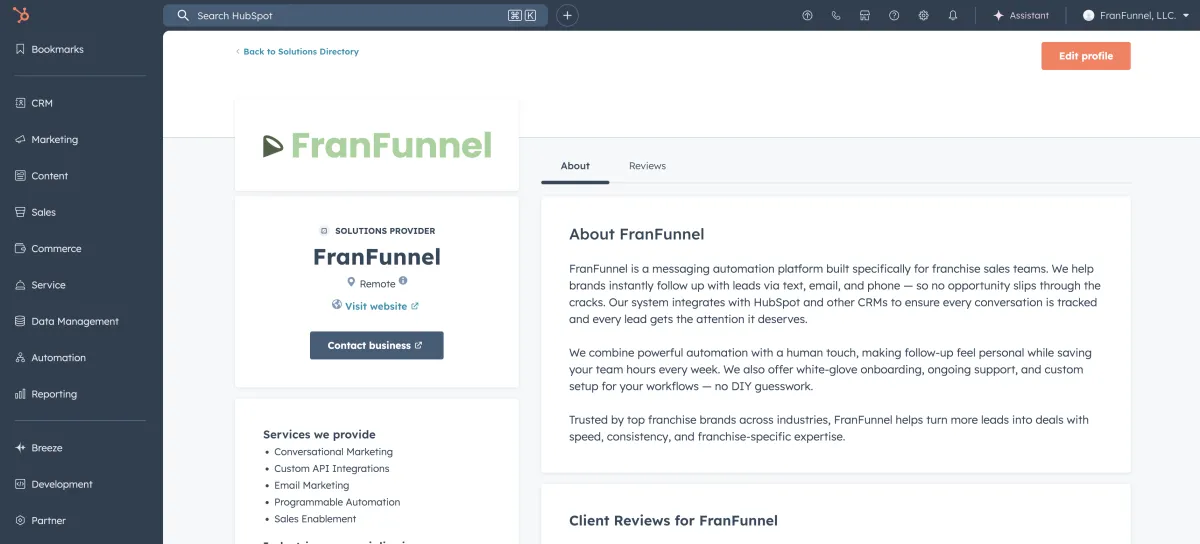Click the 'Programmable Automation' service item

(337, 502)
